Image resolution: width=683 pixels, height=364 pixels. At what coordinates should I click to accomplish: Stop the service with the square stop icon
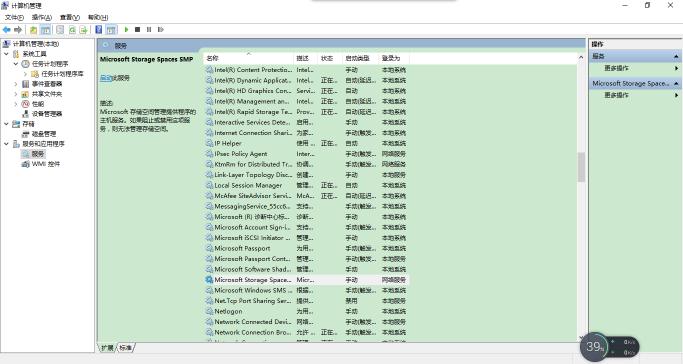click(x=138, y=30)
